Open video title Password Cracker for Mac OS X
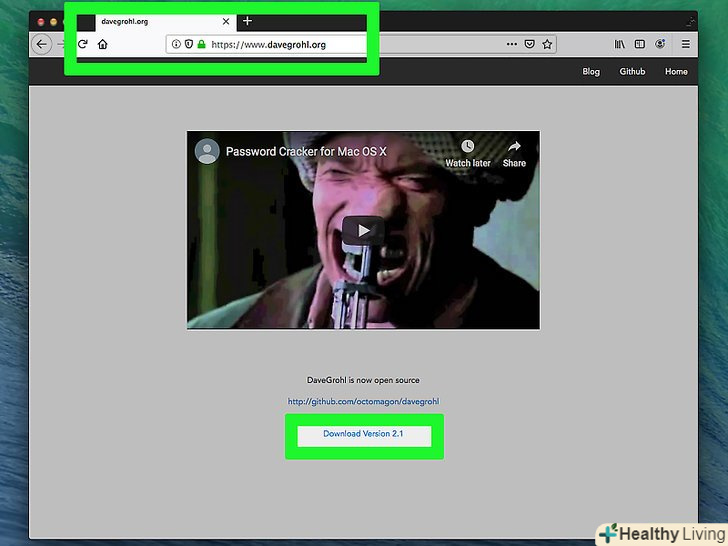Viewport: 728px width, 546px height. tap(306, 151)
